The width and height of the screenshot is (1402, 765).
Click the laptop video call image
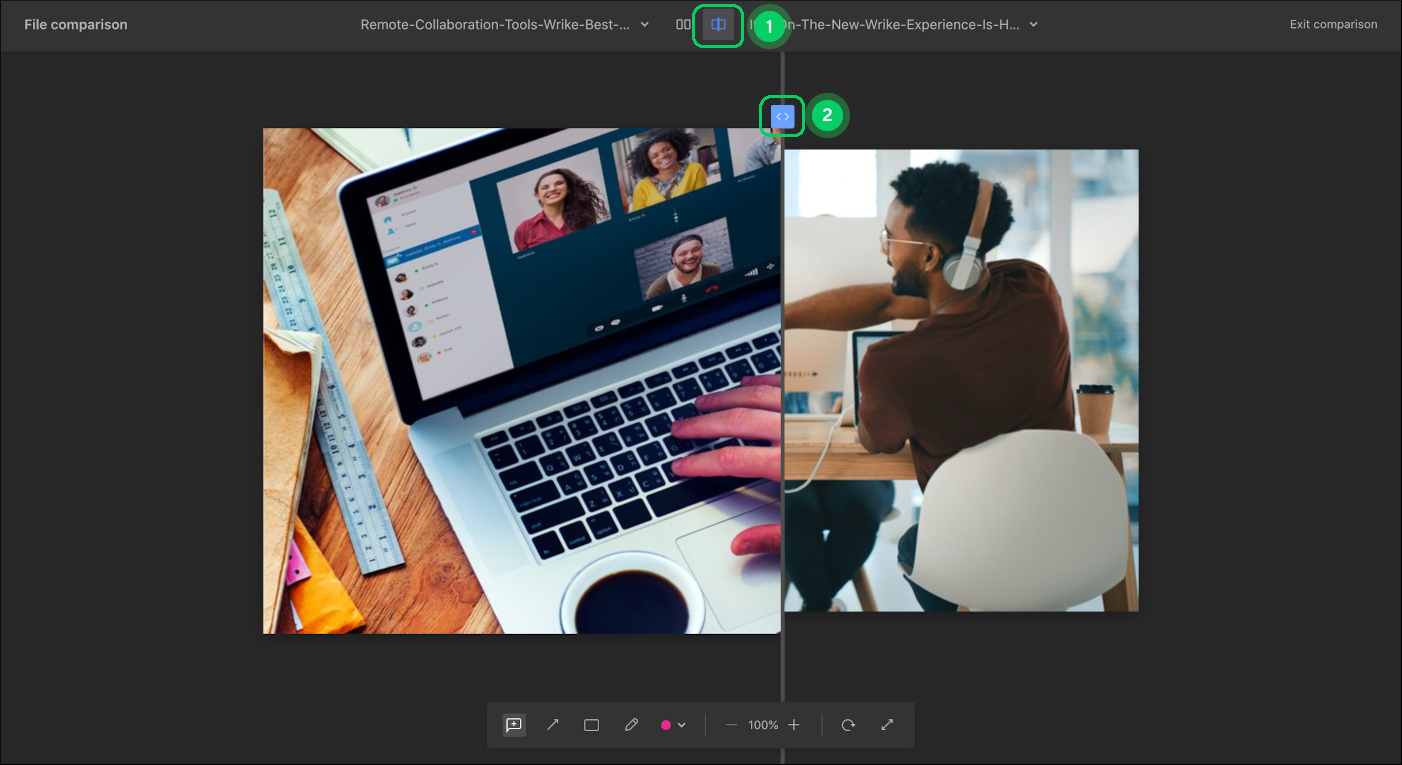pyautogui.click(x=520, y=380)
